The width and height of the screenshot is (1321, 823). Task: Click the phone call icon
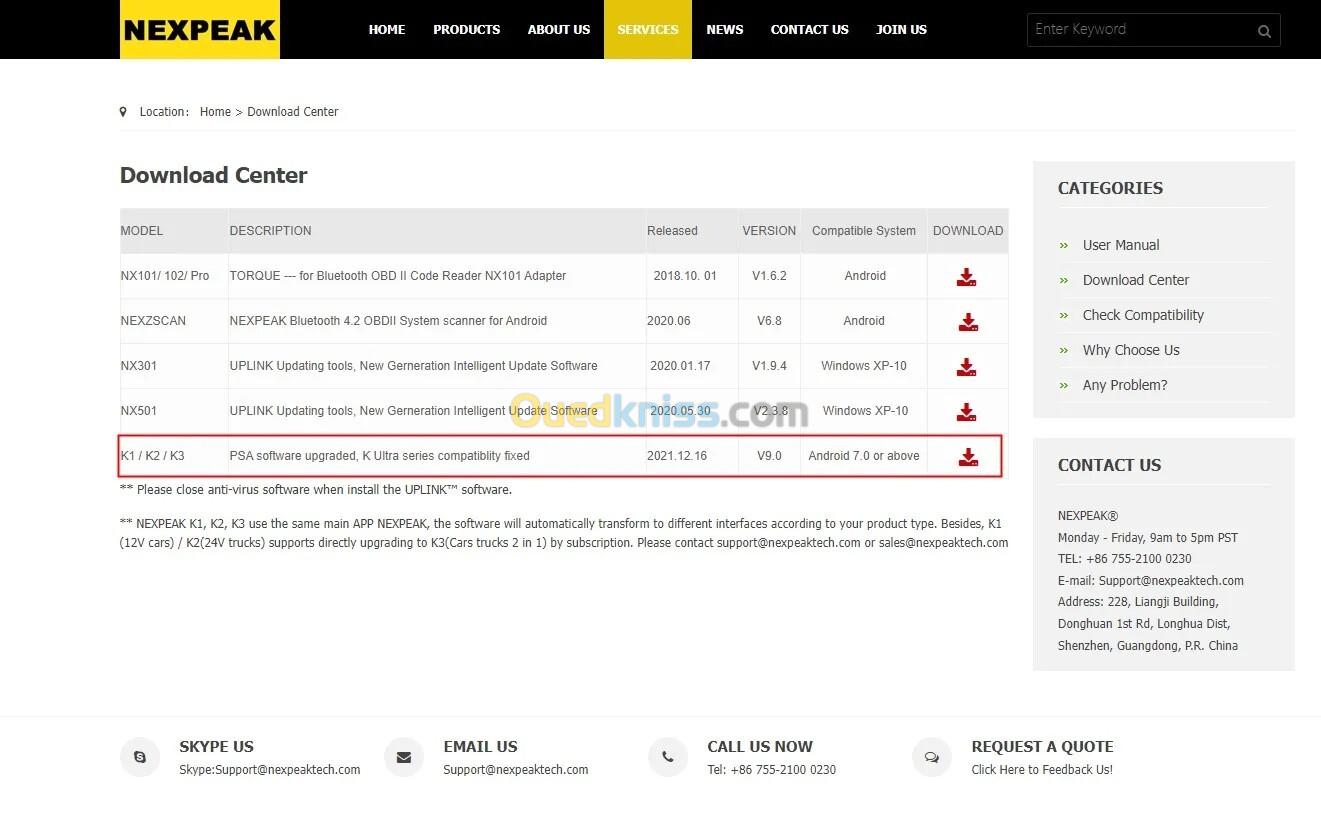(668, 758)
